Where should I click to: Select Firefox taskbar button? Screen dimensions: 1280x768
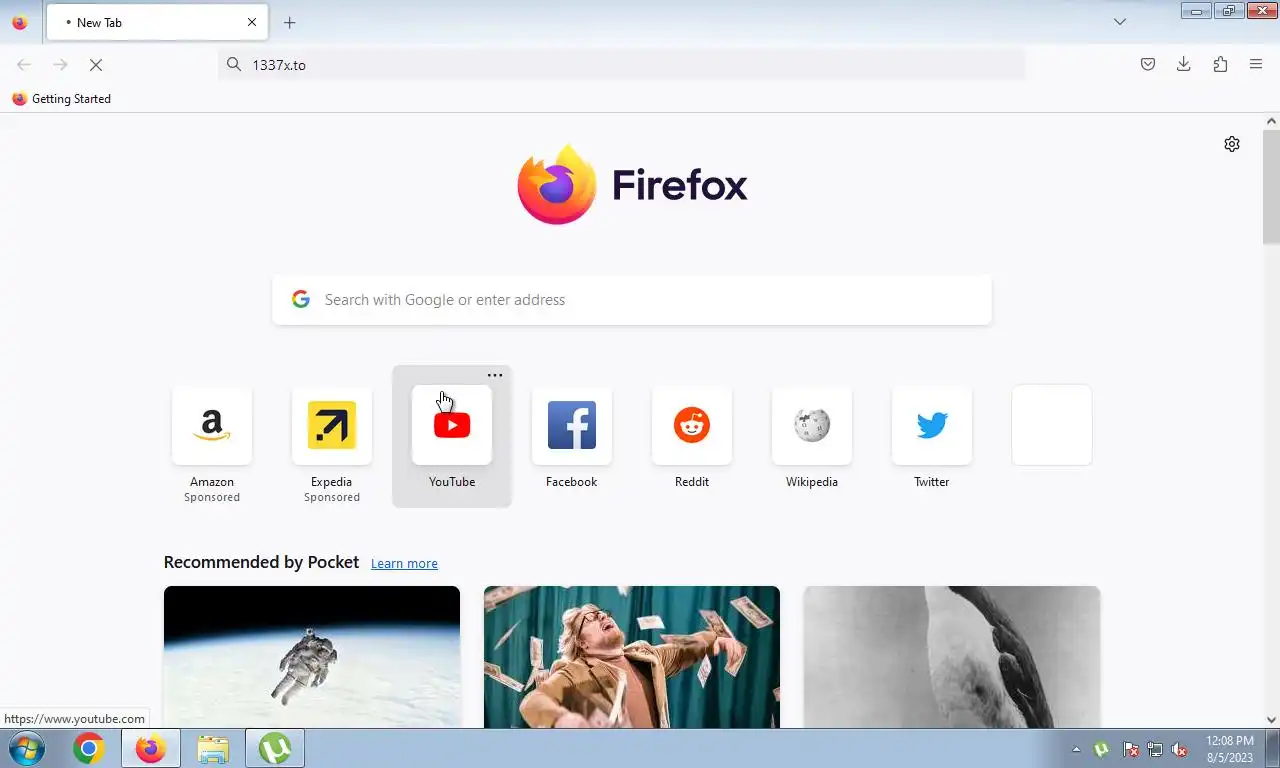(151, 748)
